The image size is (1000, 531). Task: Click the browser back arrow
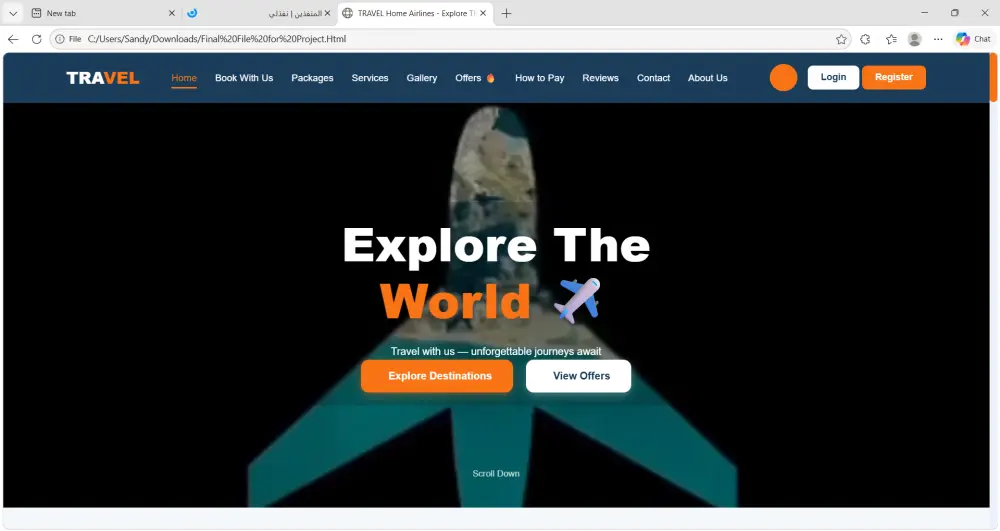(x=13, y=39)
